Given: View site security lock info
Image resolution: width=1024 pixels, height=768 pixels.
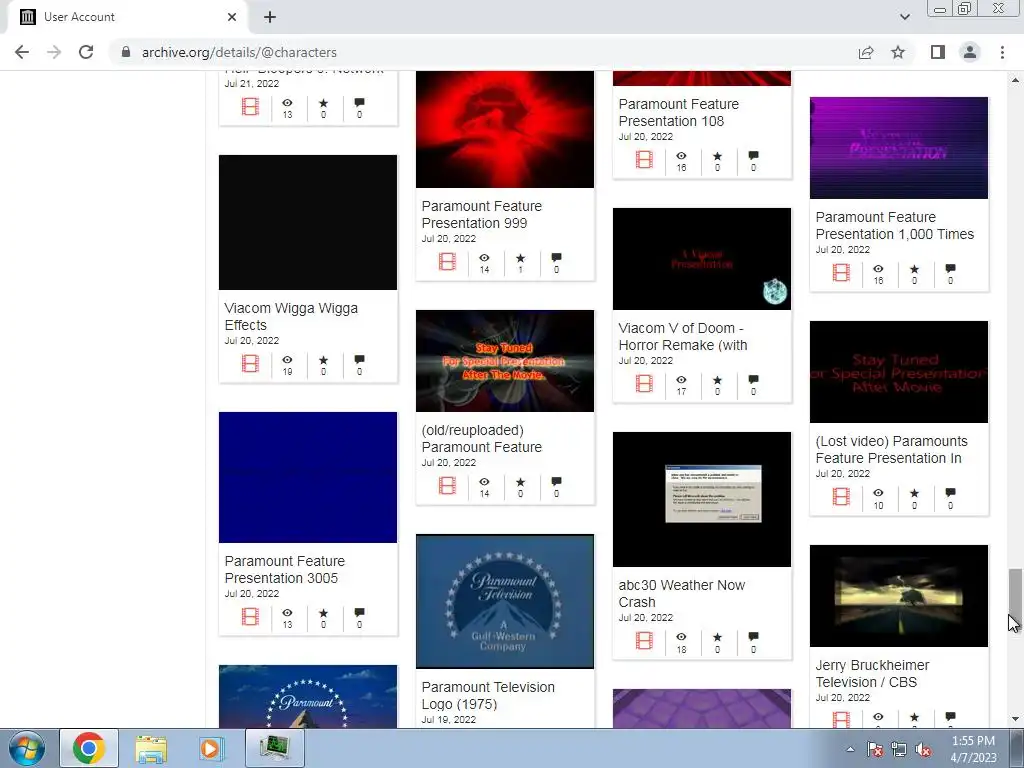Looking at the screenshot, I should coord(126,52).
